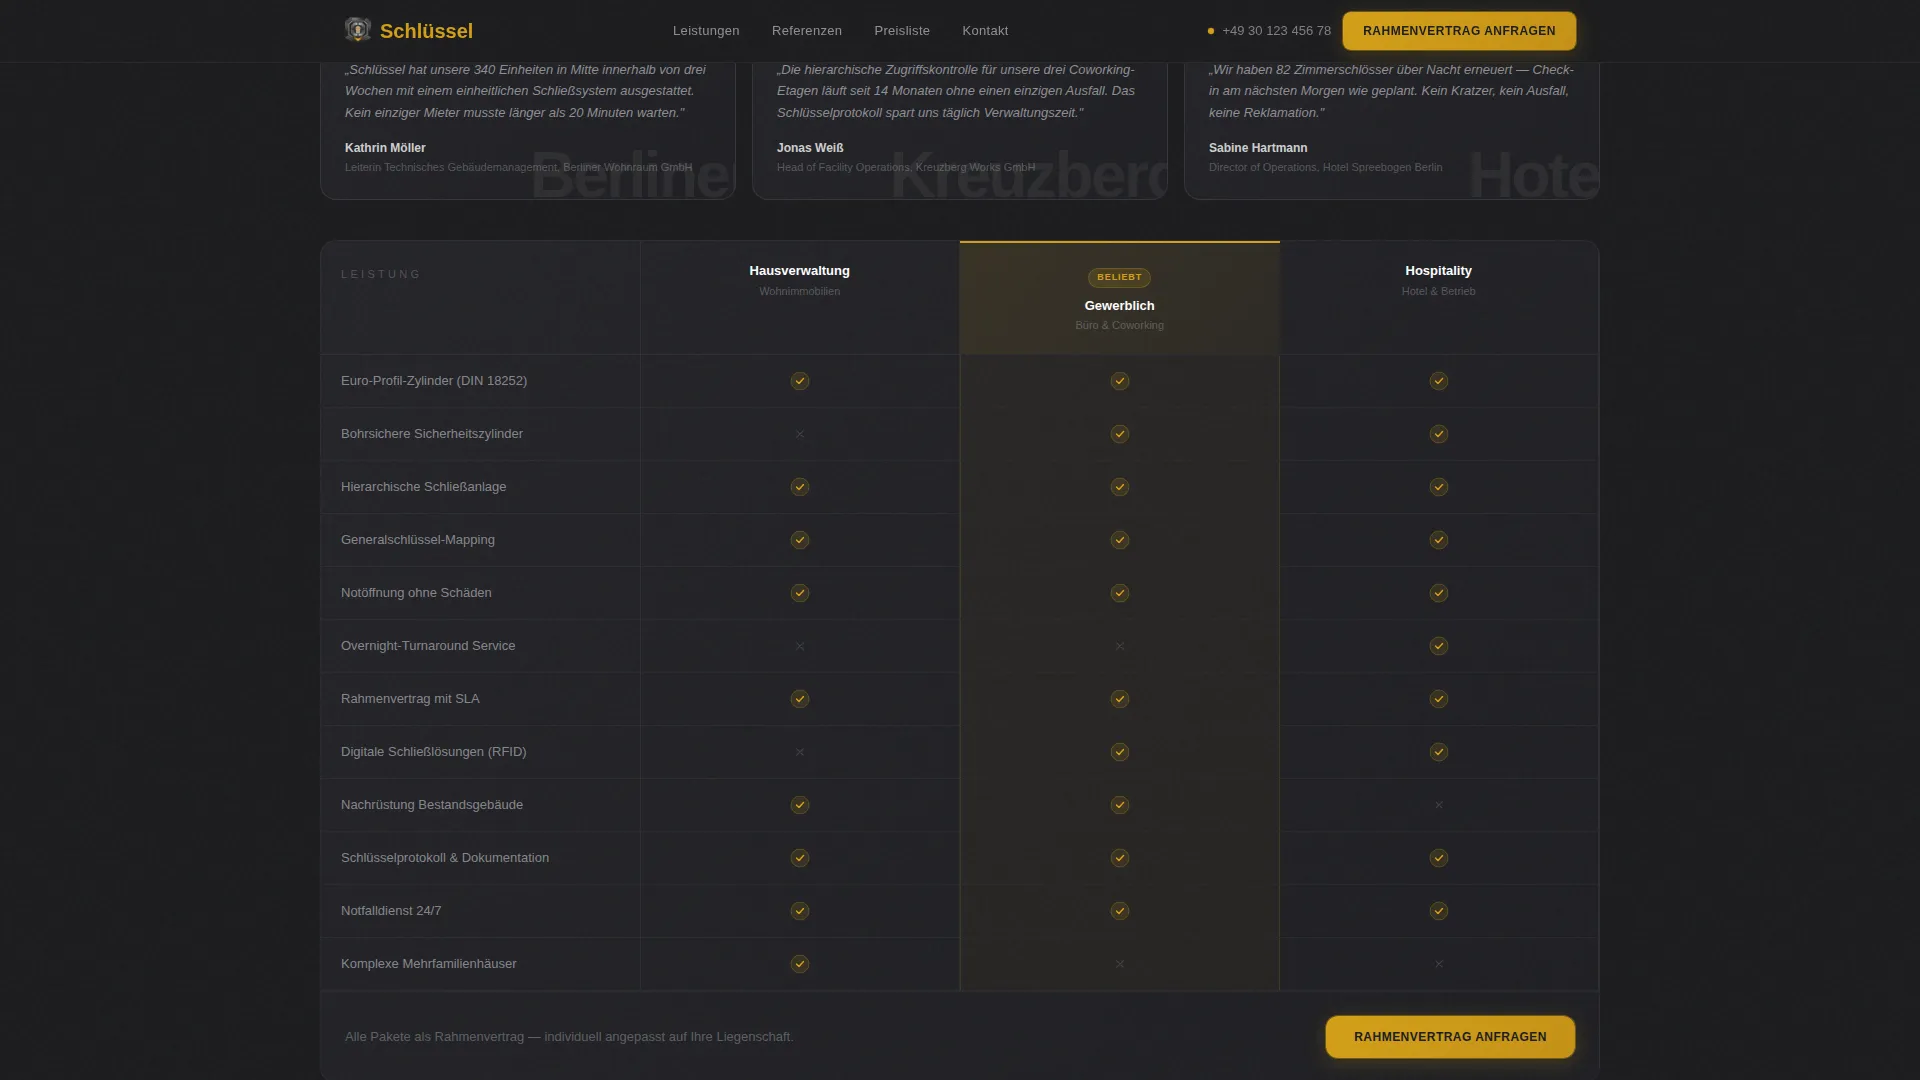1920x1080 pixels.
Task: Click the 'Notfalldienst 24/7' row label
Action: tap(391, 911)
